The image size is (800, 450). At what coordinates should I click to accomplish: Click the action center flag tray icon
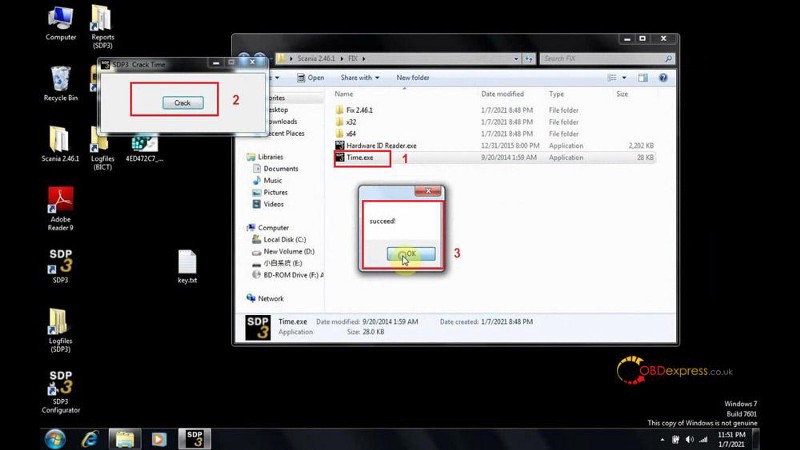(x=676, y=439)
